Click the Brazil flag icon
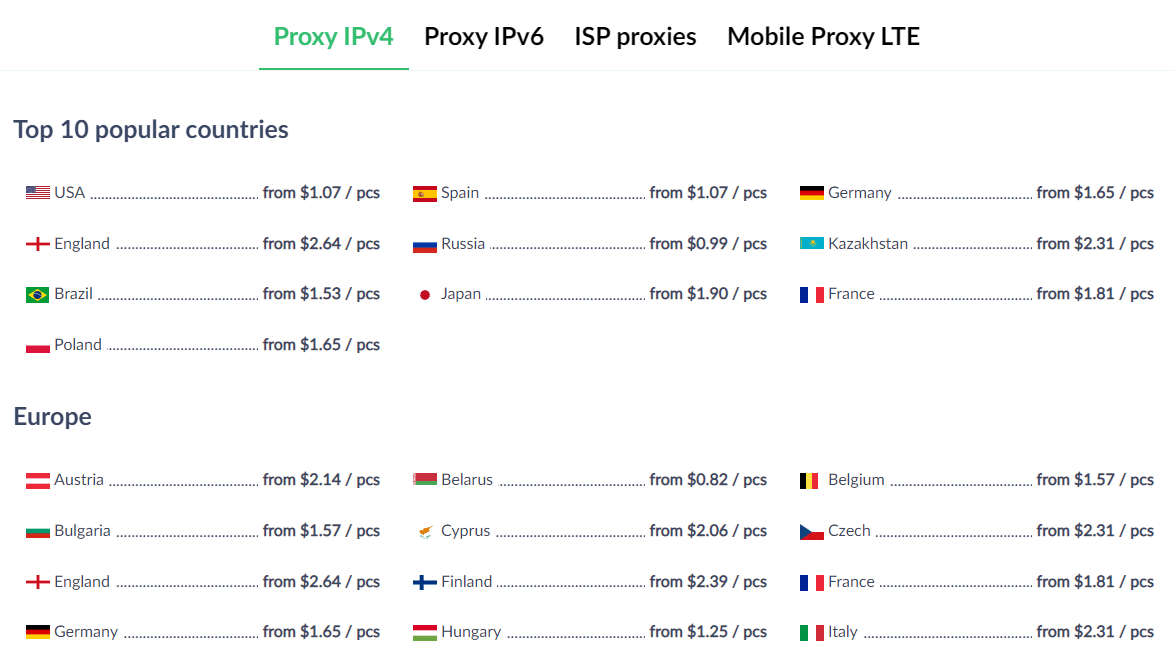Image resolution: width=1174 pixels, height=662 pixels. coord(37,295)
